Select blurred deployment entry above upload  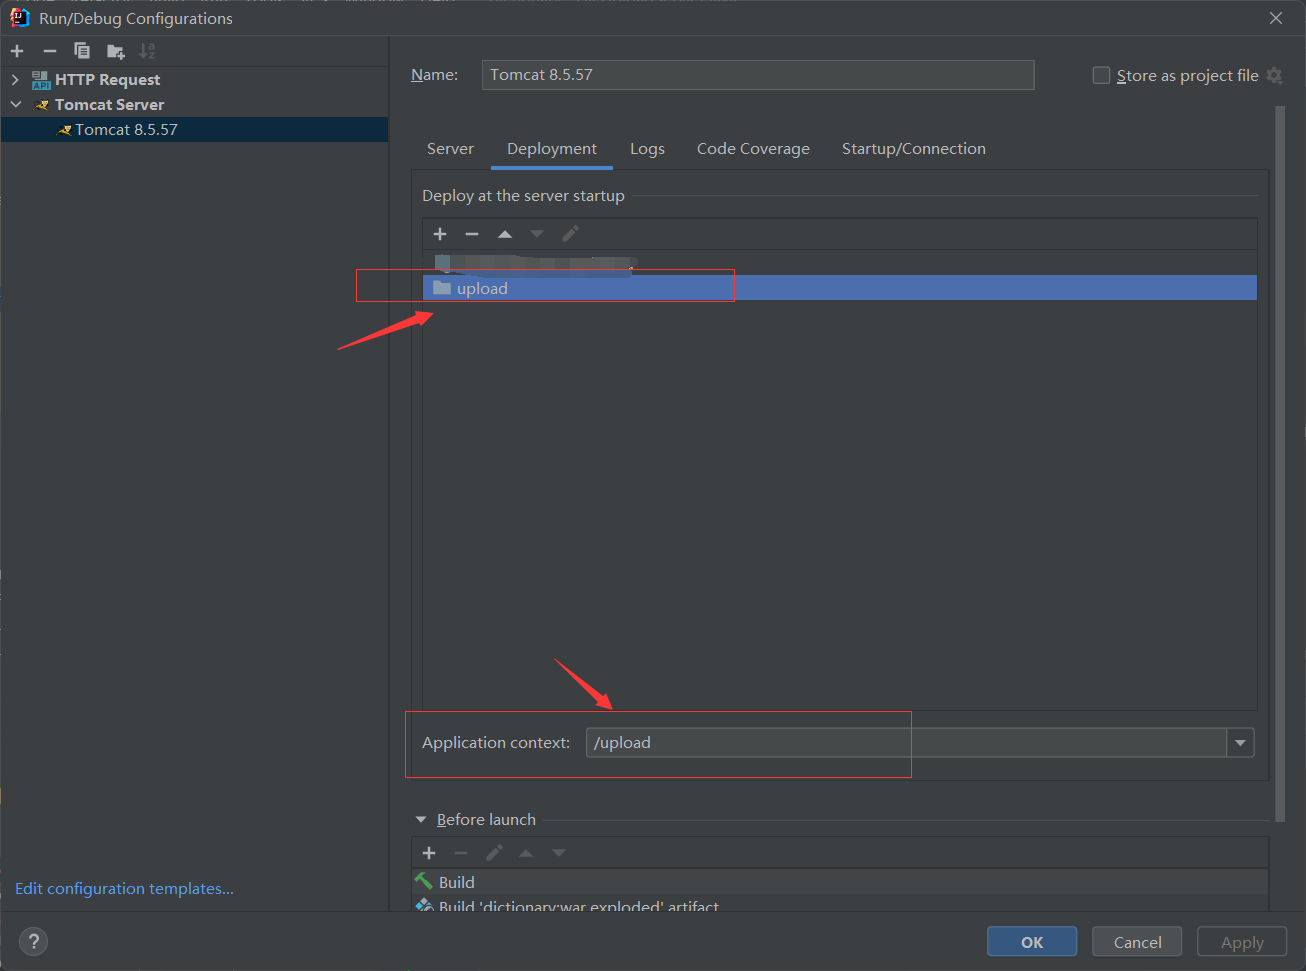840,263
